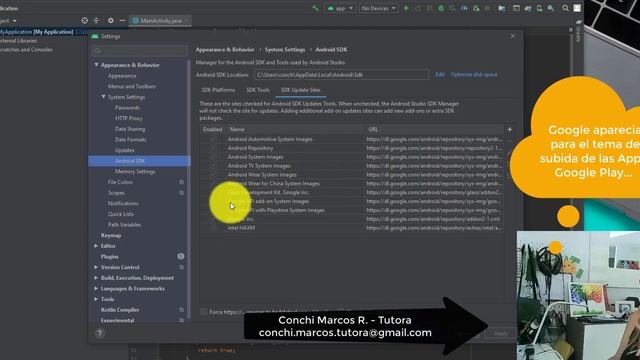640x360 pixels.
Task: Enable the Force https checkbox
Action: pos(204,312)
